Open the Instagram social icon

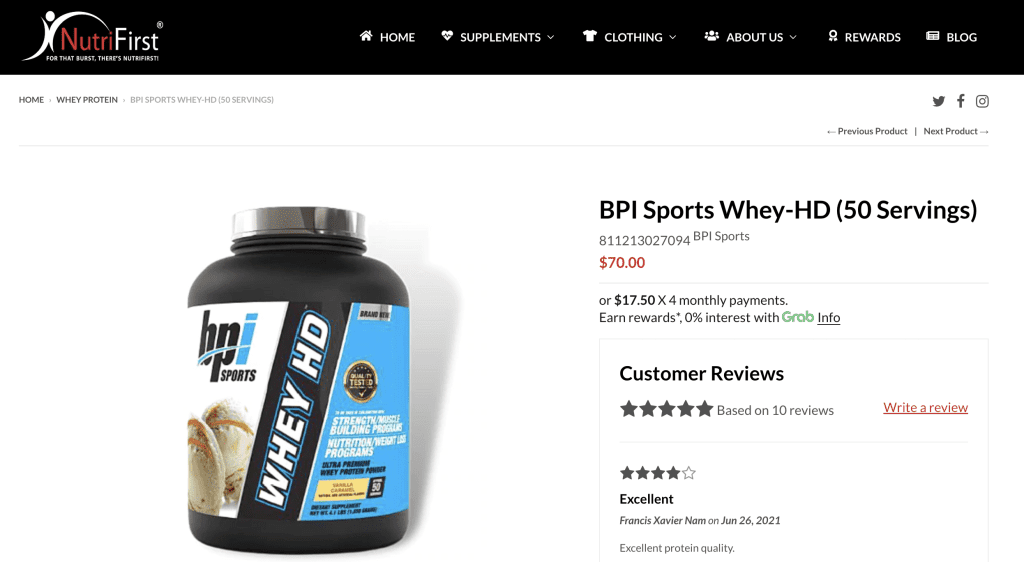[x=982, y=101]
